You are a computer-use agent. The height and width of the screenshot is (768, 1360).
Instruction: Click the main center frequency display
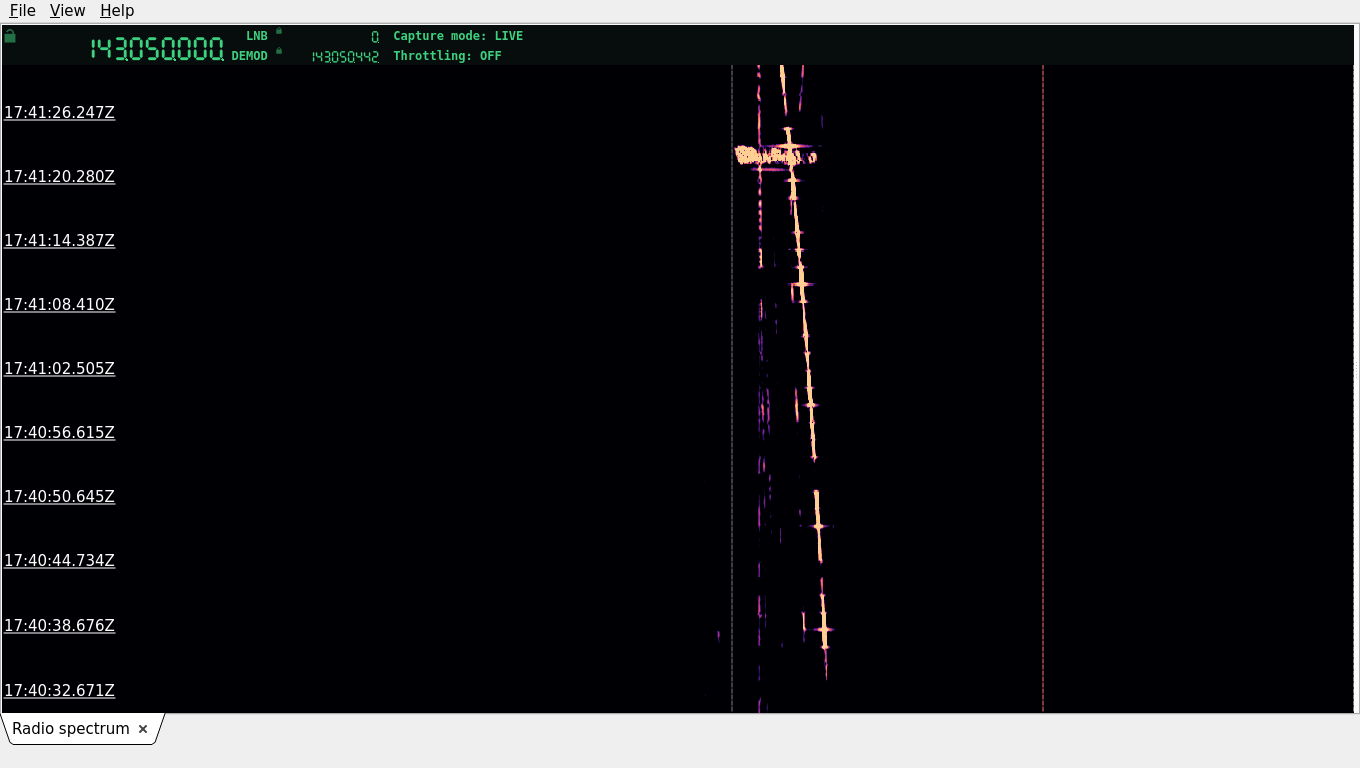tap(157, 49)
